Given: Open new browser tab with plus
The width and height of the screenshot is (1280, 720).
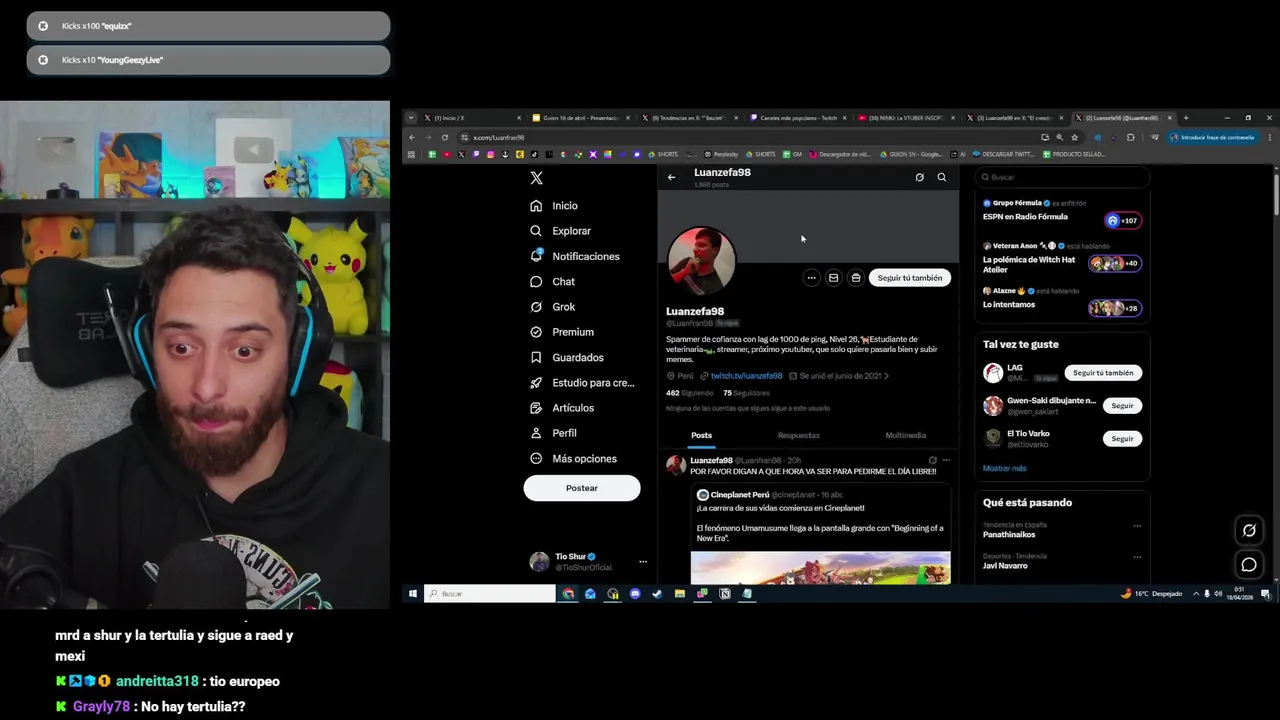Looking at the screenshot, I should coord(1186,118).
